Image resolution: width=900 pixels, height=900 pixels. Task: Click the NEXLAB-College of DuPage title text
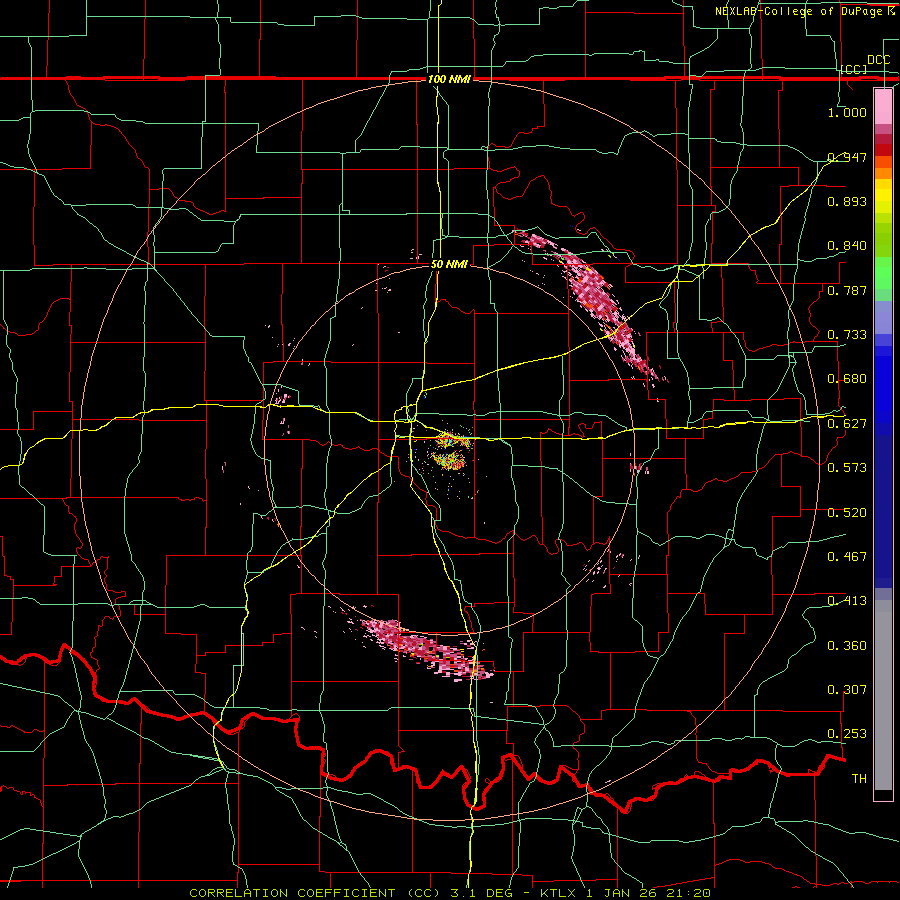(800, 11)
